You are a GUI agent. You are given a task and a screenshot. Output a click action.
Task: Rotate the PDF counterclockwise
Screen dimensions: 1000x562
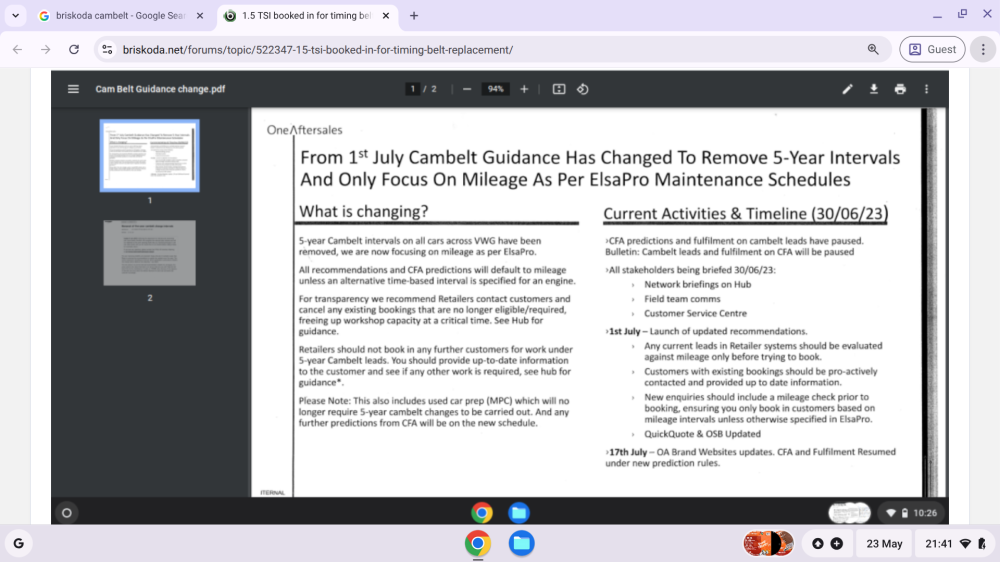583,89
